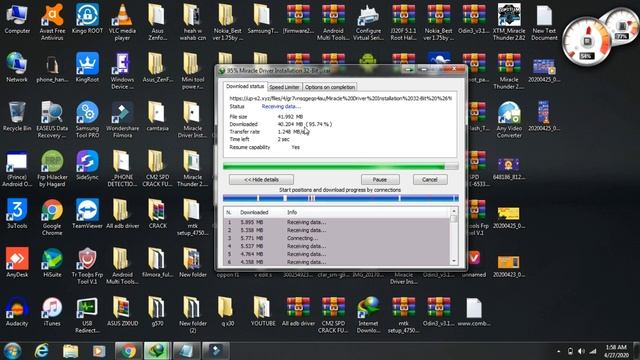Launch AnyDesk desktop shortcut
This screenshot has width=640, height=360.
[x=17, y=262]
